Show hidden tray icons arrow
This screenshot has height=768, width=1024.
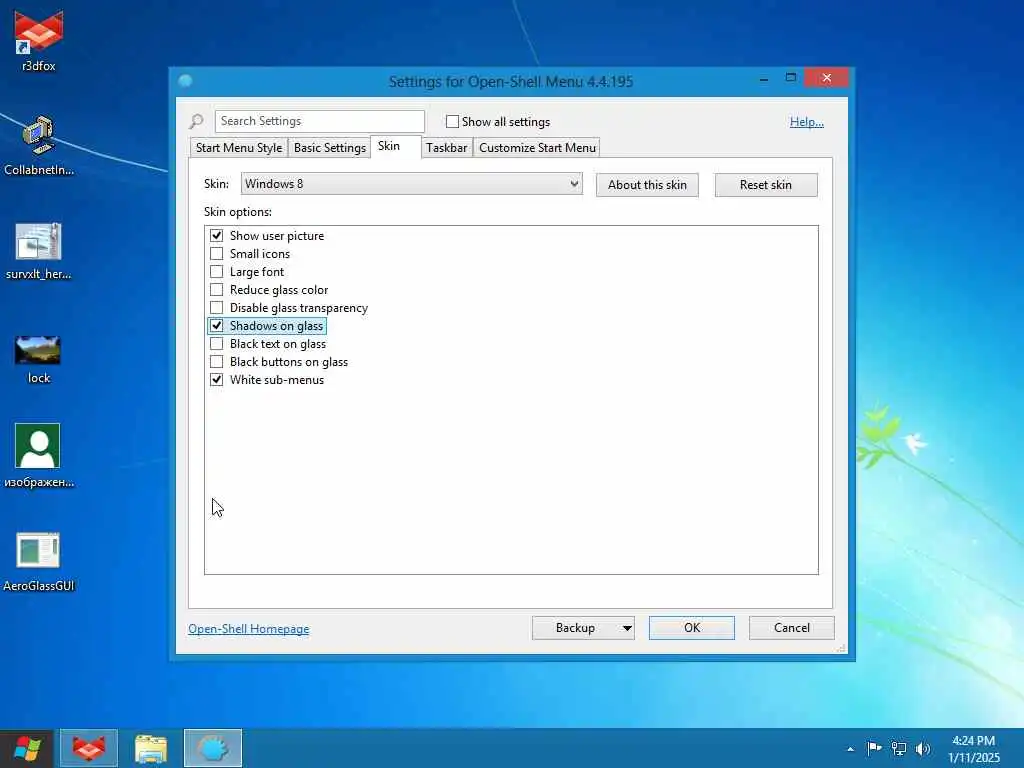coord(850,749)
